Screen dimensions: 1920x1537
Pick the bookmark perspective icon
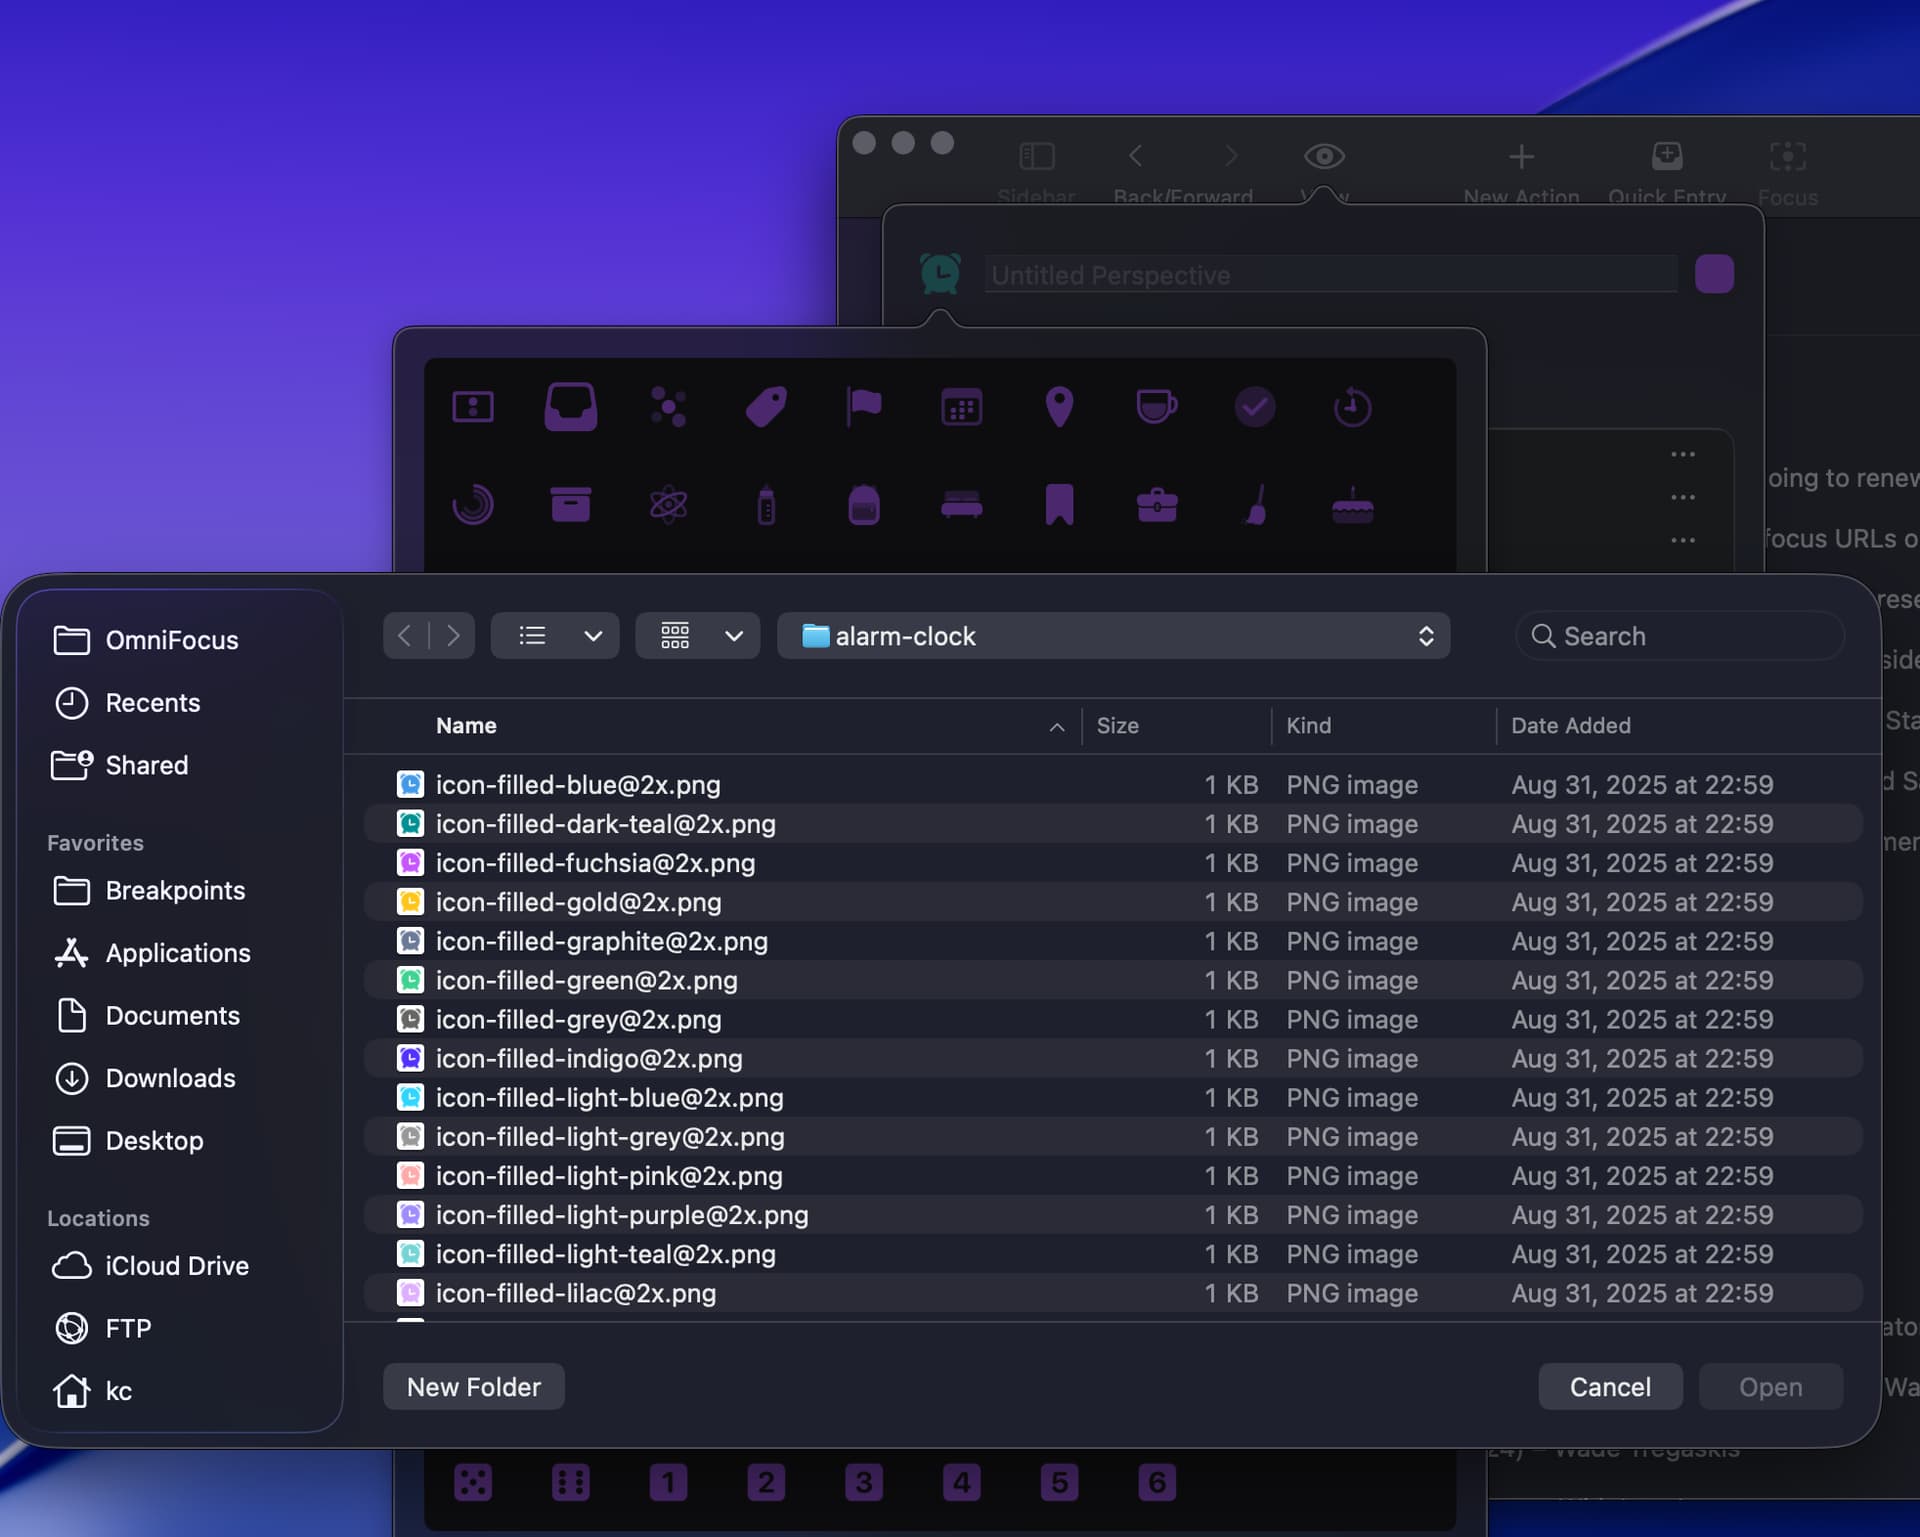[x=1059, y=505]
